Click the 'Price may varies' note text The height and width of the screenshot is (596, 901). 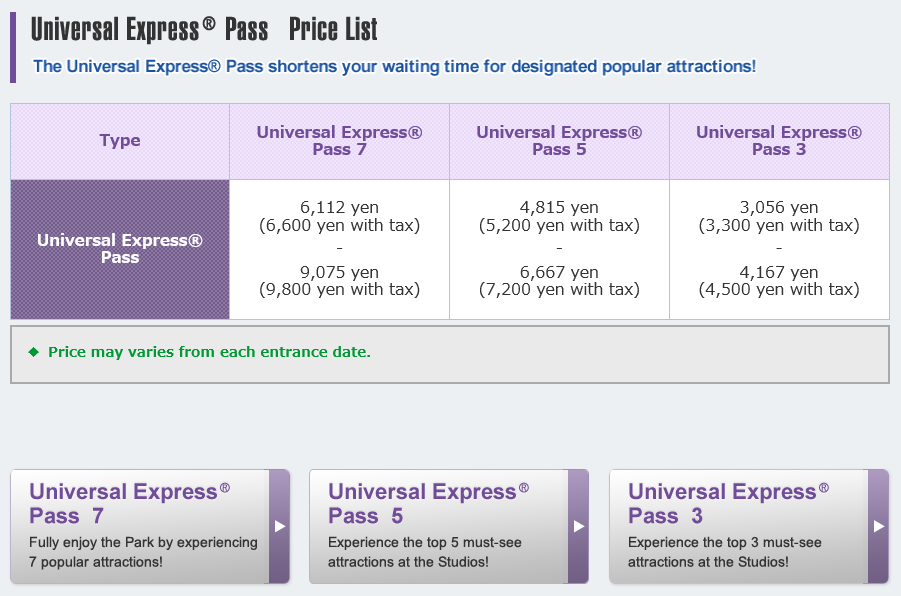pos(209,352)
